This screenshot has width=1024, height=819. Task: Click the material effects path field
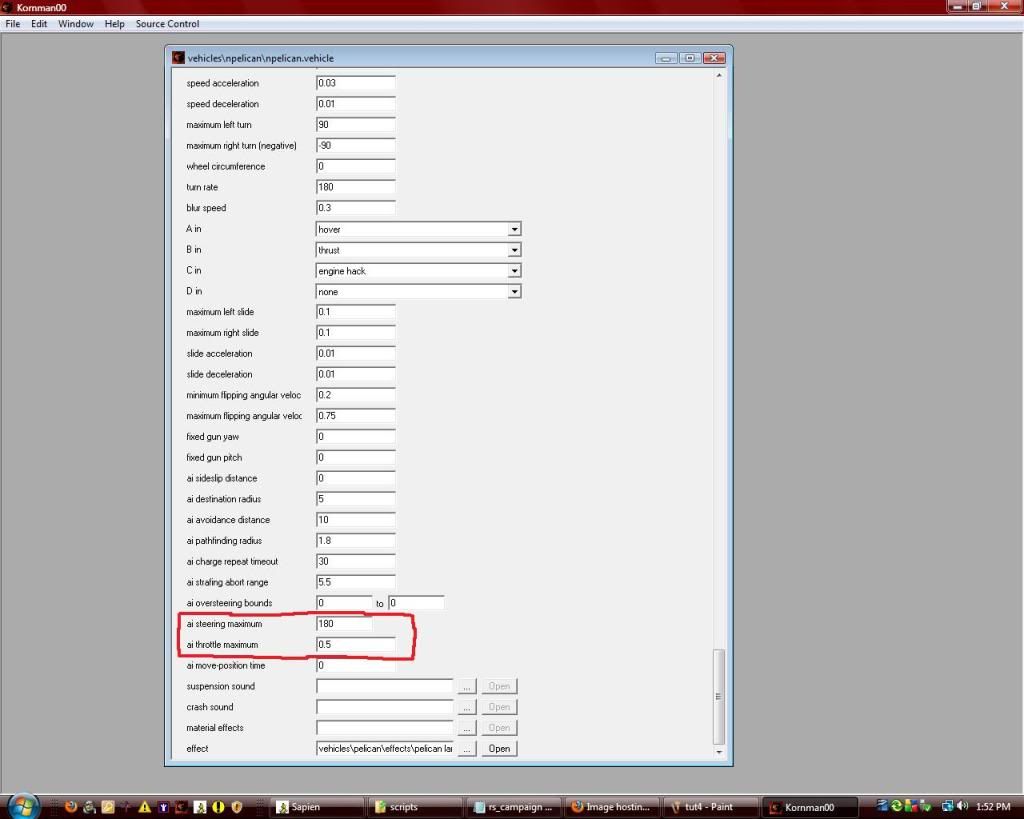point(385,728)
